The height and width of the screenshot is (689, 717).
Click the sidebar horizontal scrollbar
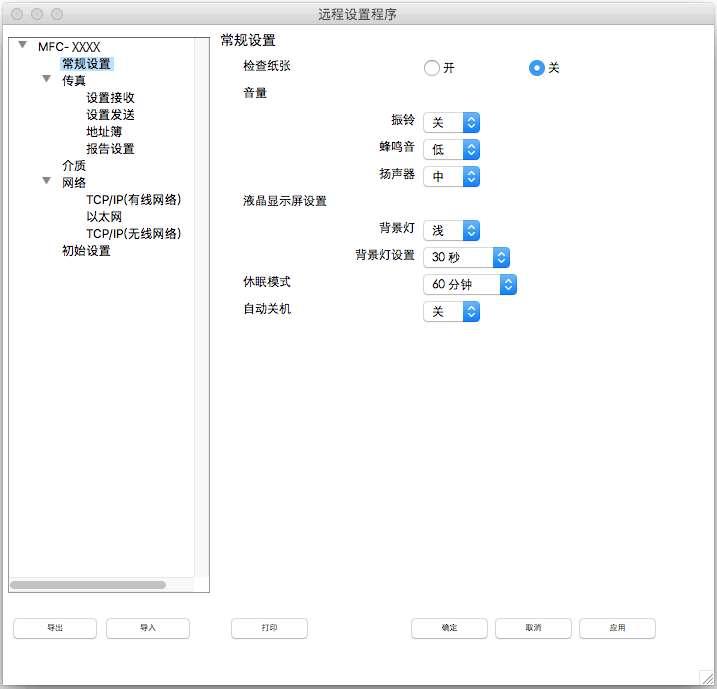[88, 584]
